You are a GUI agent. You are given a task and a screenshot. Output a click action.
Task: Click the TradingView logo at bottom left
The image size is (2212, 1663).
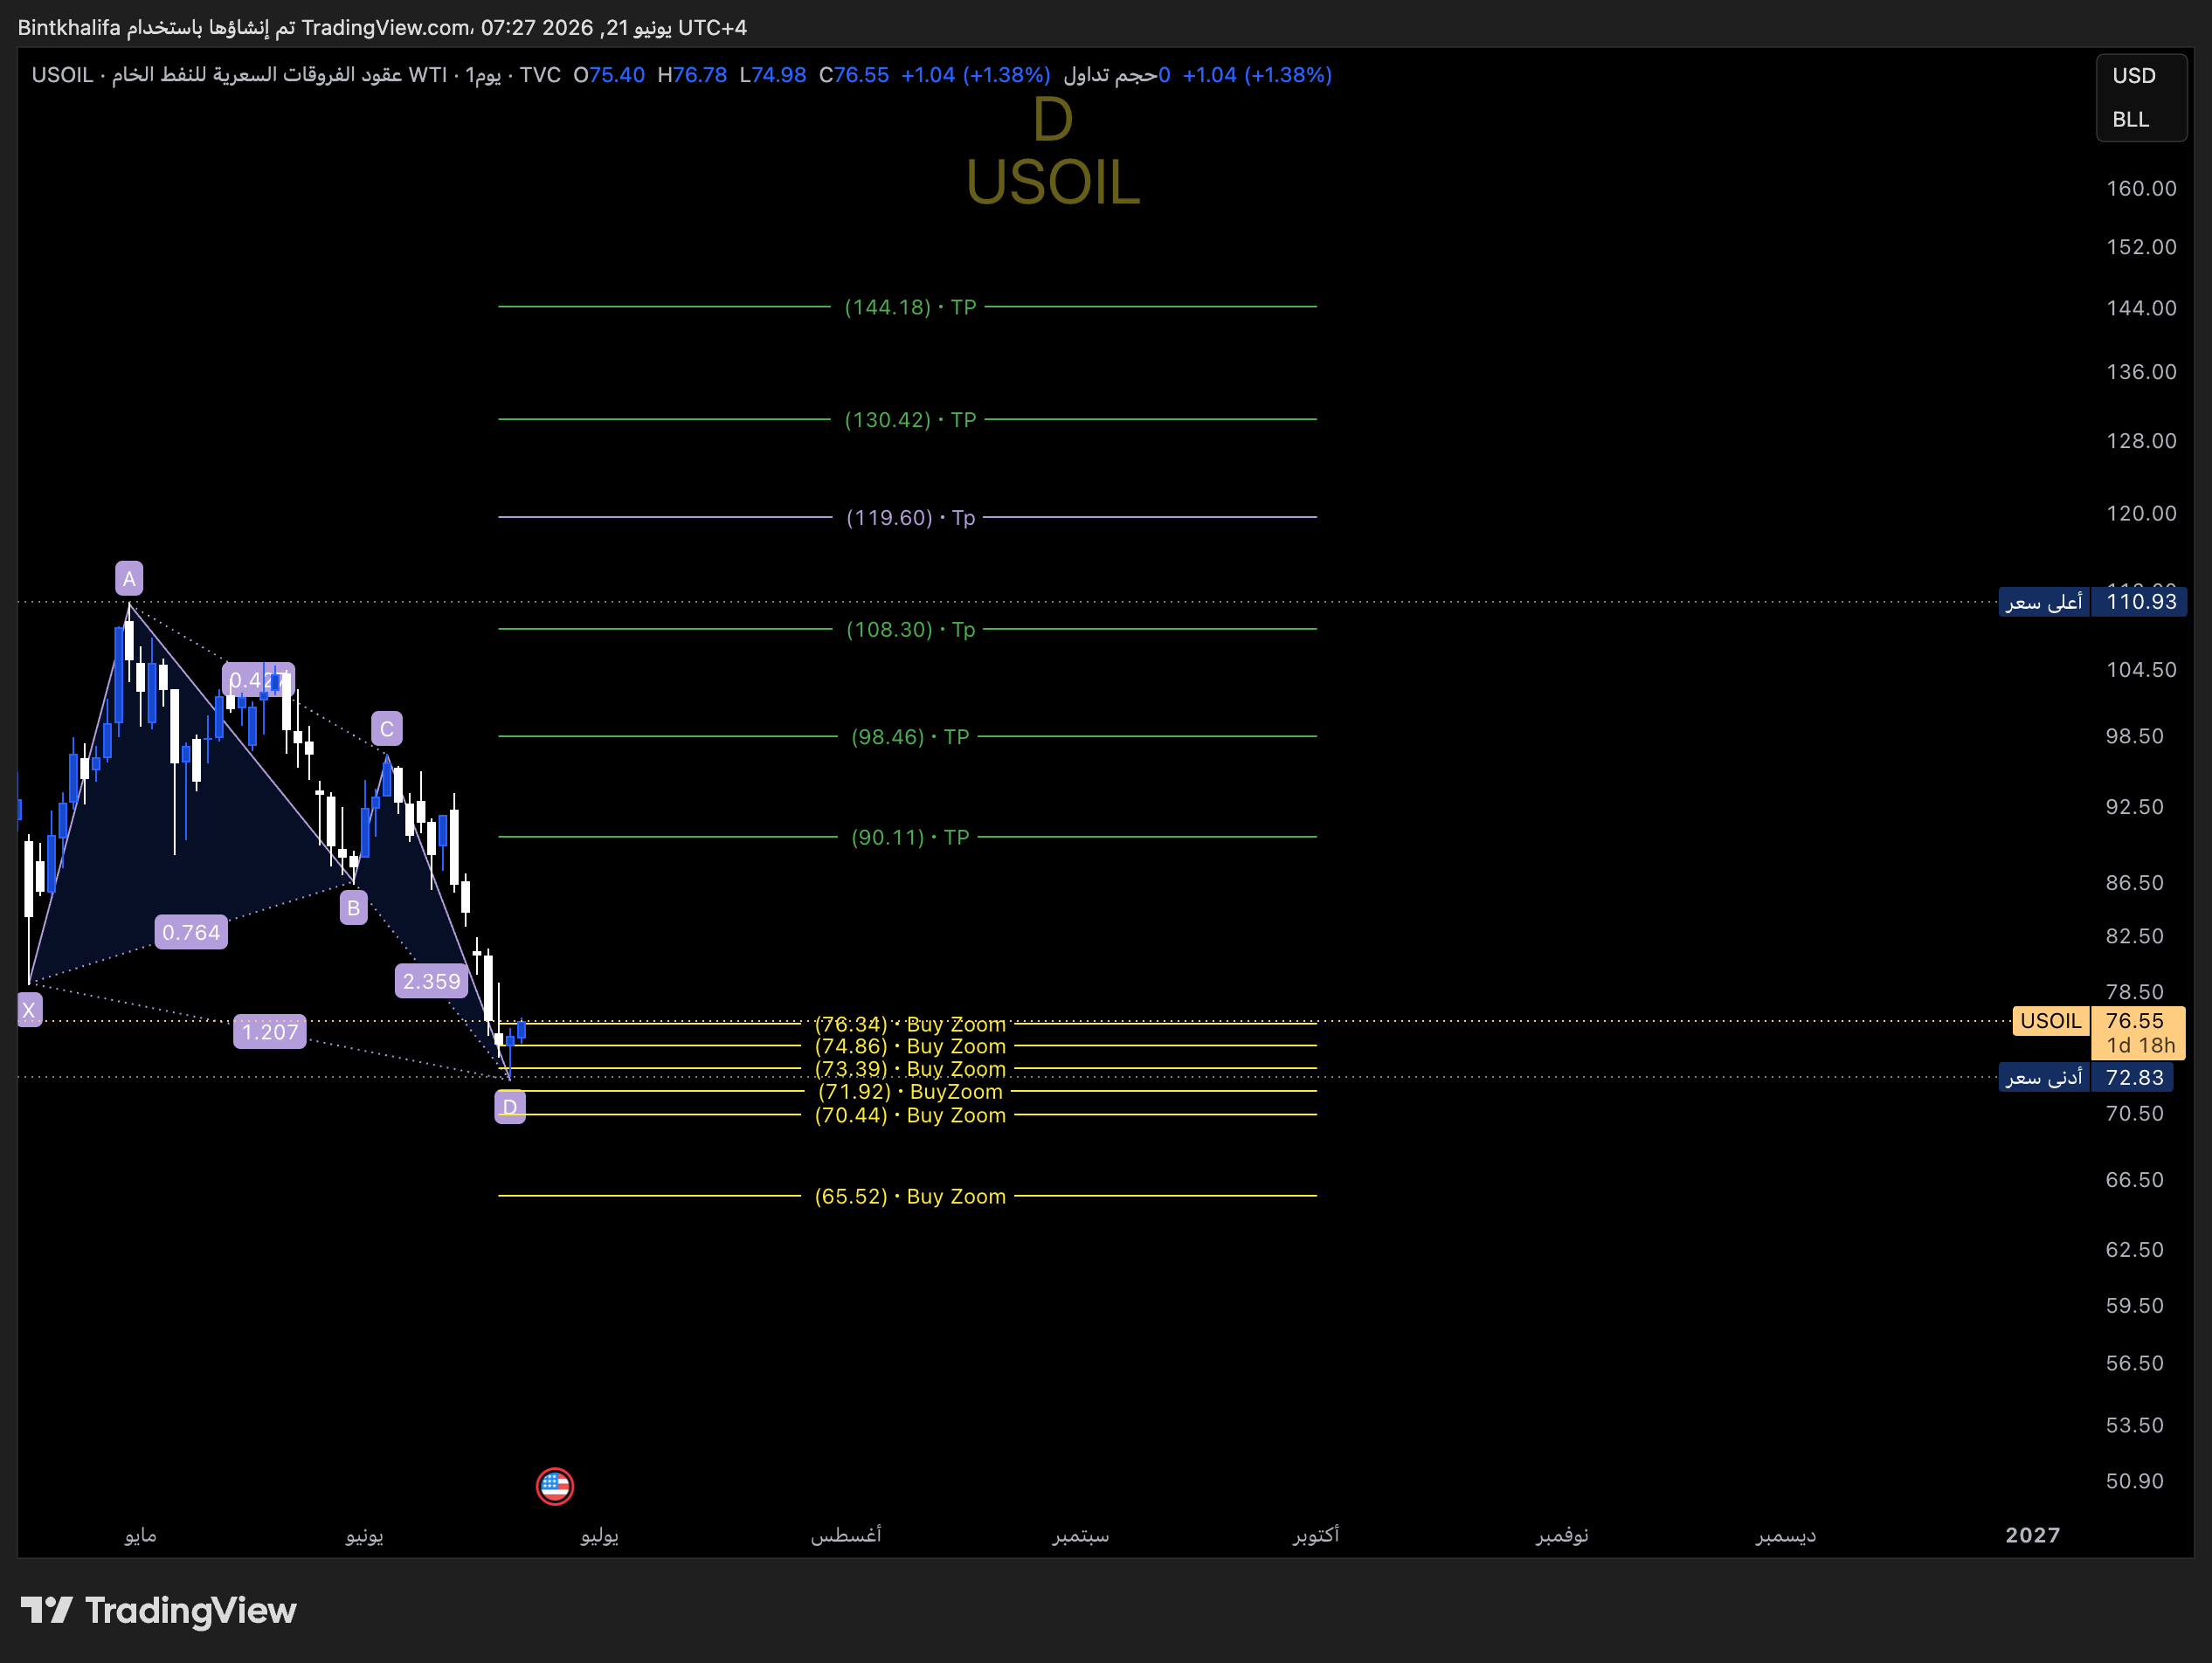coord(159,1610)
